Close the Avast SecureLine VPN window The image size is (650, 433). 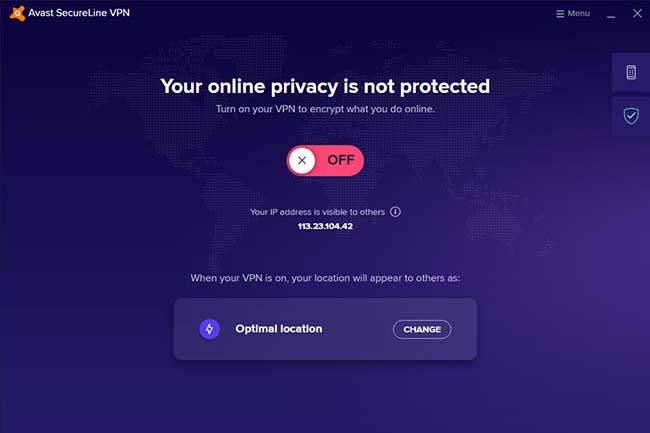[x=637, y=13]
